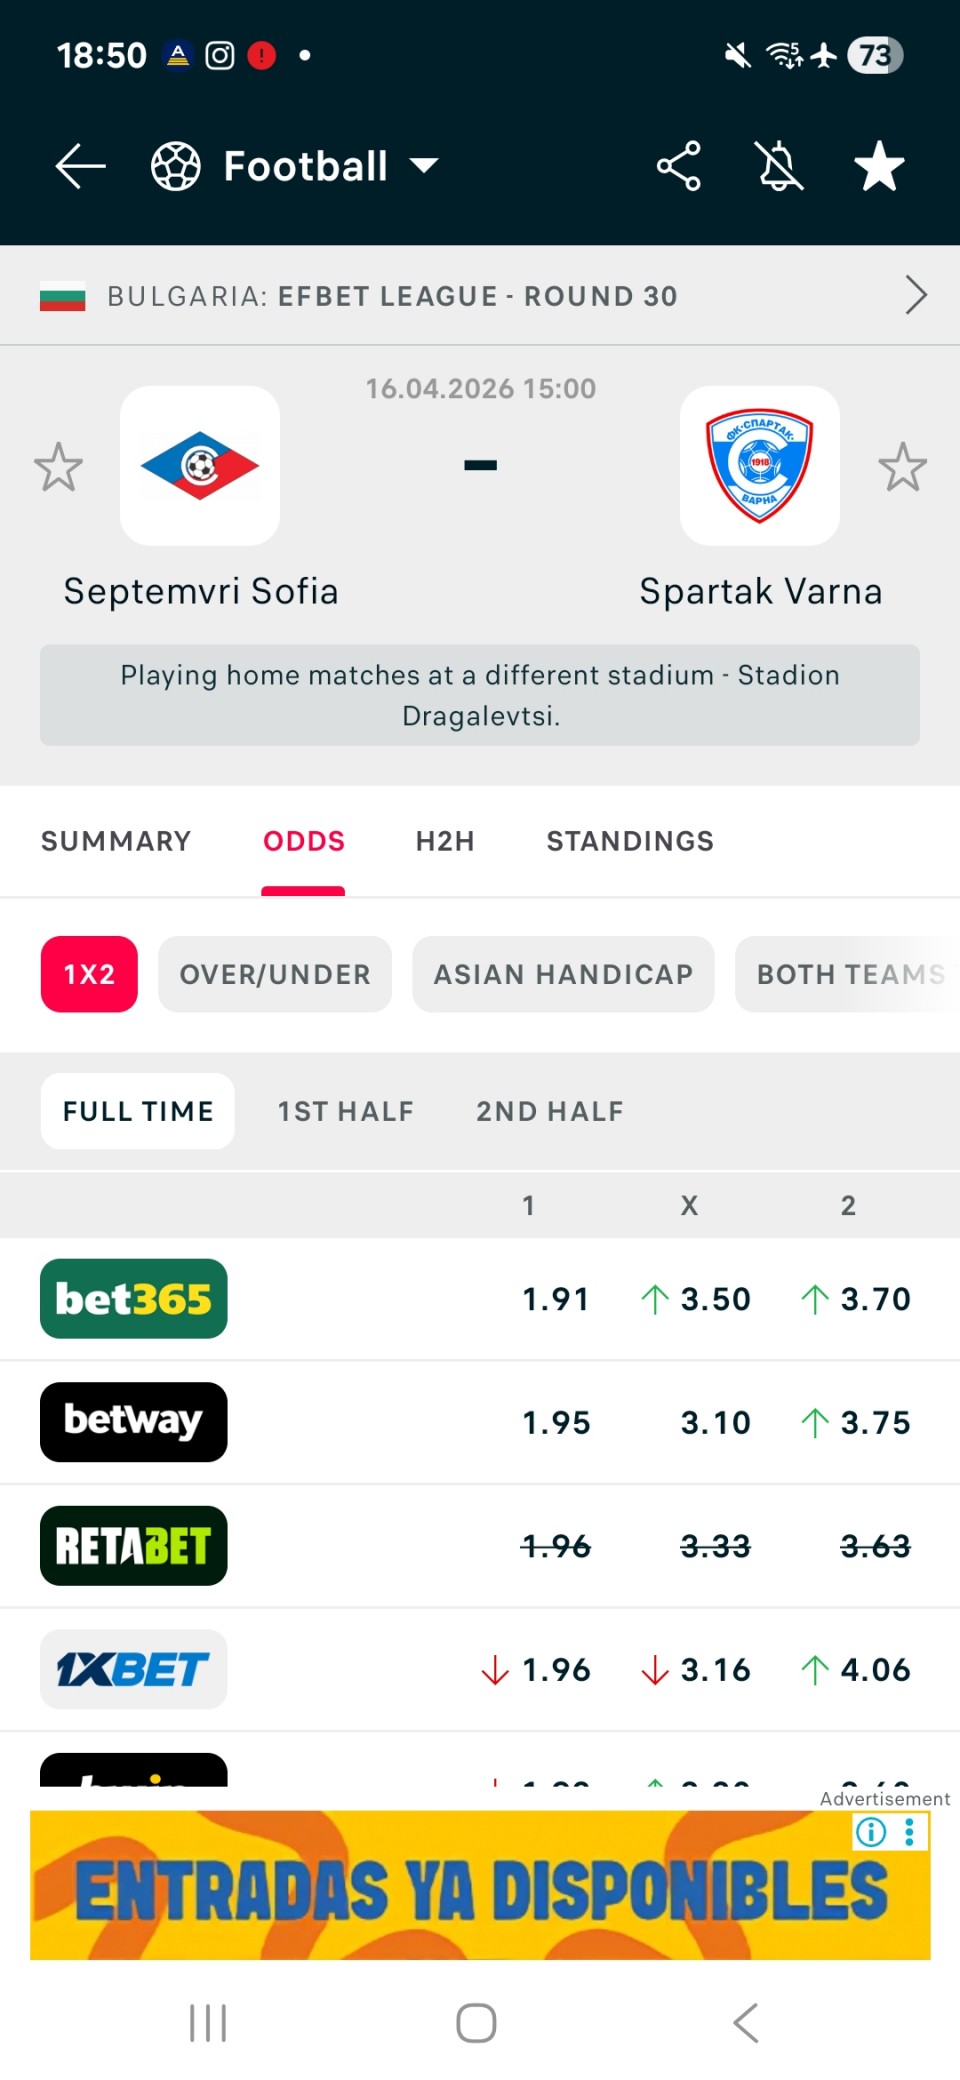This screenshot has width=960, height=2080.
Task: Open Septemvri Sofia team logo
Action: tap(200, 466)
